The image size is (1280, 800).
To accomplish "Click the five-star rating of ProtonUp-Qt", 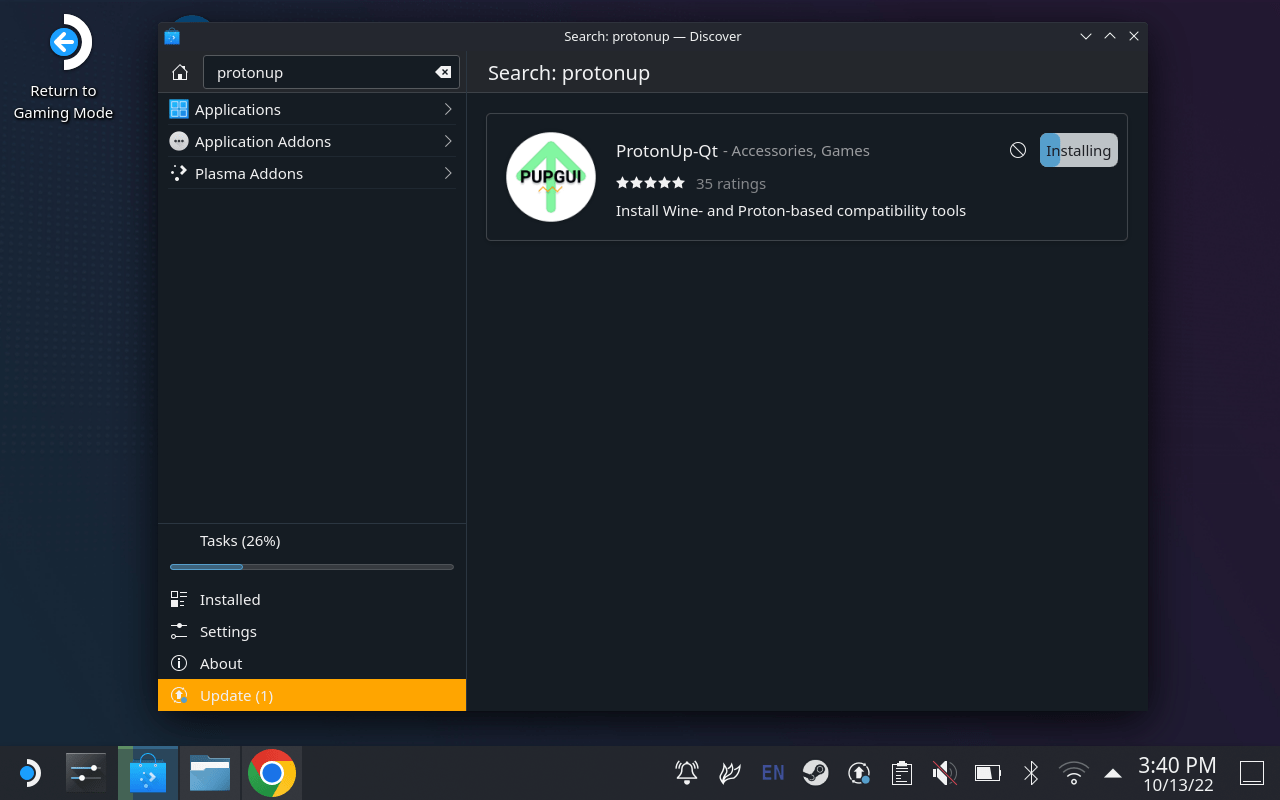I will pos(650,183).
